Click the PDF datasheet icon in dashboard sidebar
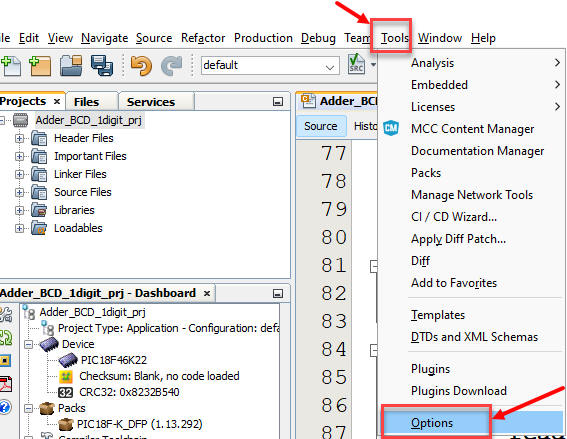The image size is (567, 439). [x=6, y=384]
